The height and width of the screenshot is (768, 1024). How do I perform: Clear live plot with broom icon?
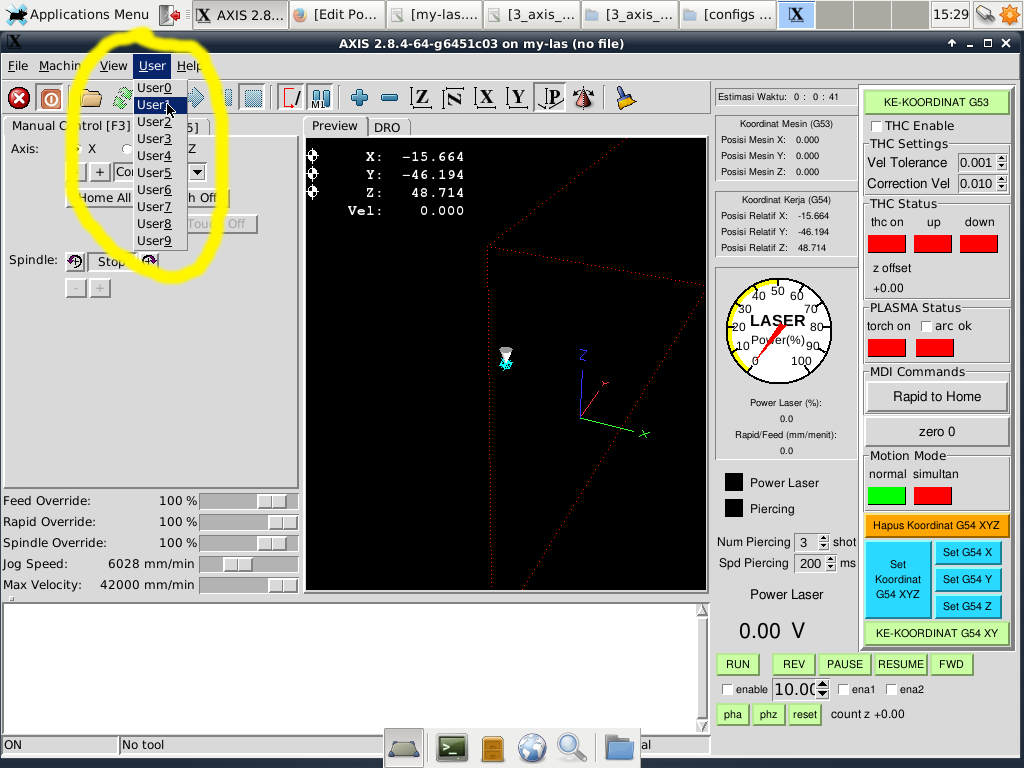[626, 98]
